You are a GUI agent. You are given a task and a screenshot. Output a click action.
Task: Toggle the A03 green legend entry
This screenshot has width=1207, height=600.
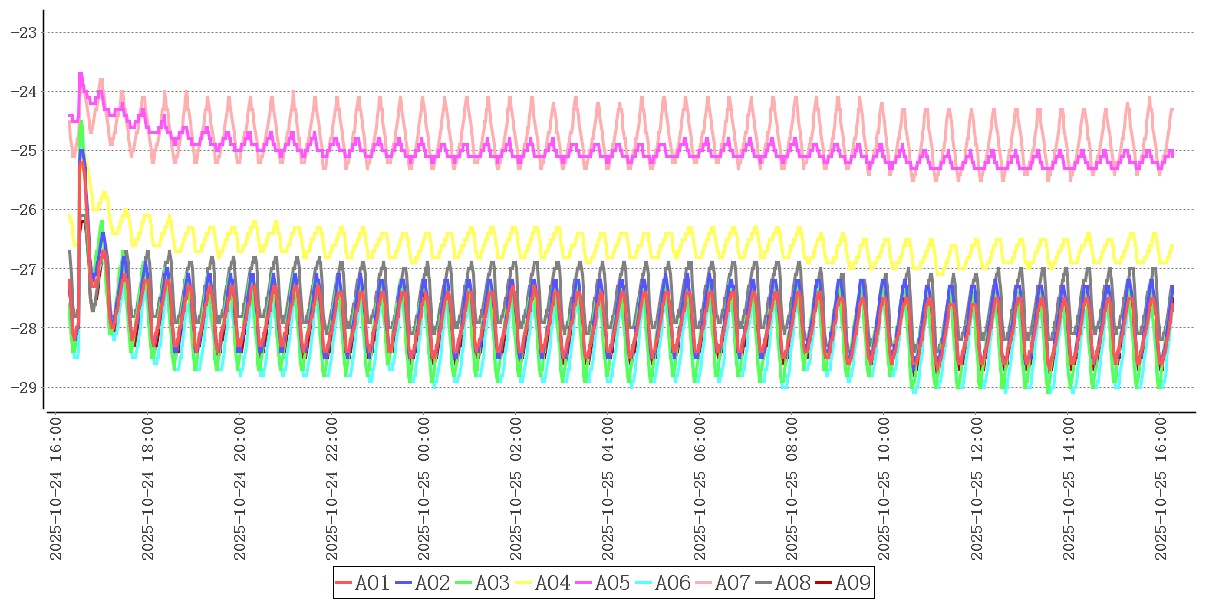click(482, 583)
